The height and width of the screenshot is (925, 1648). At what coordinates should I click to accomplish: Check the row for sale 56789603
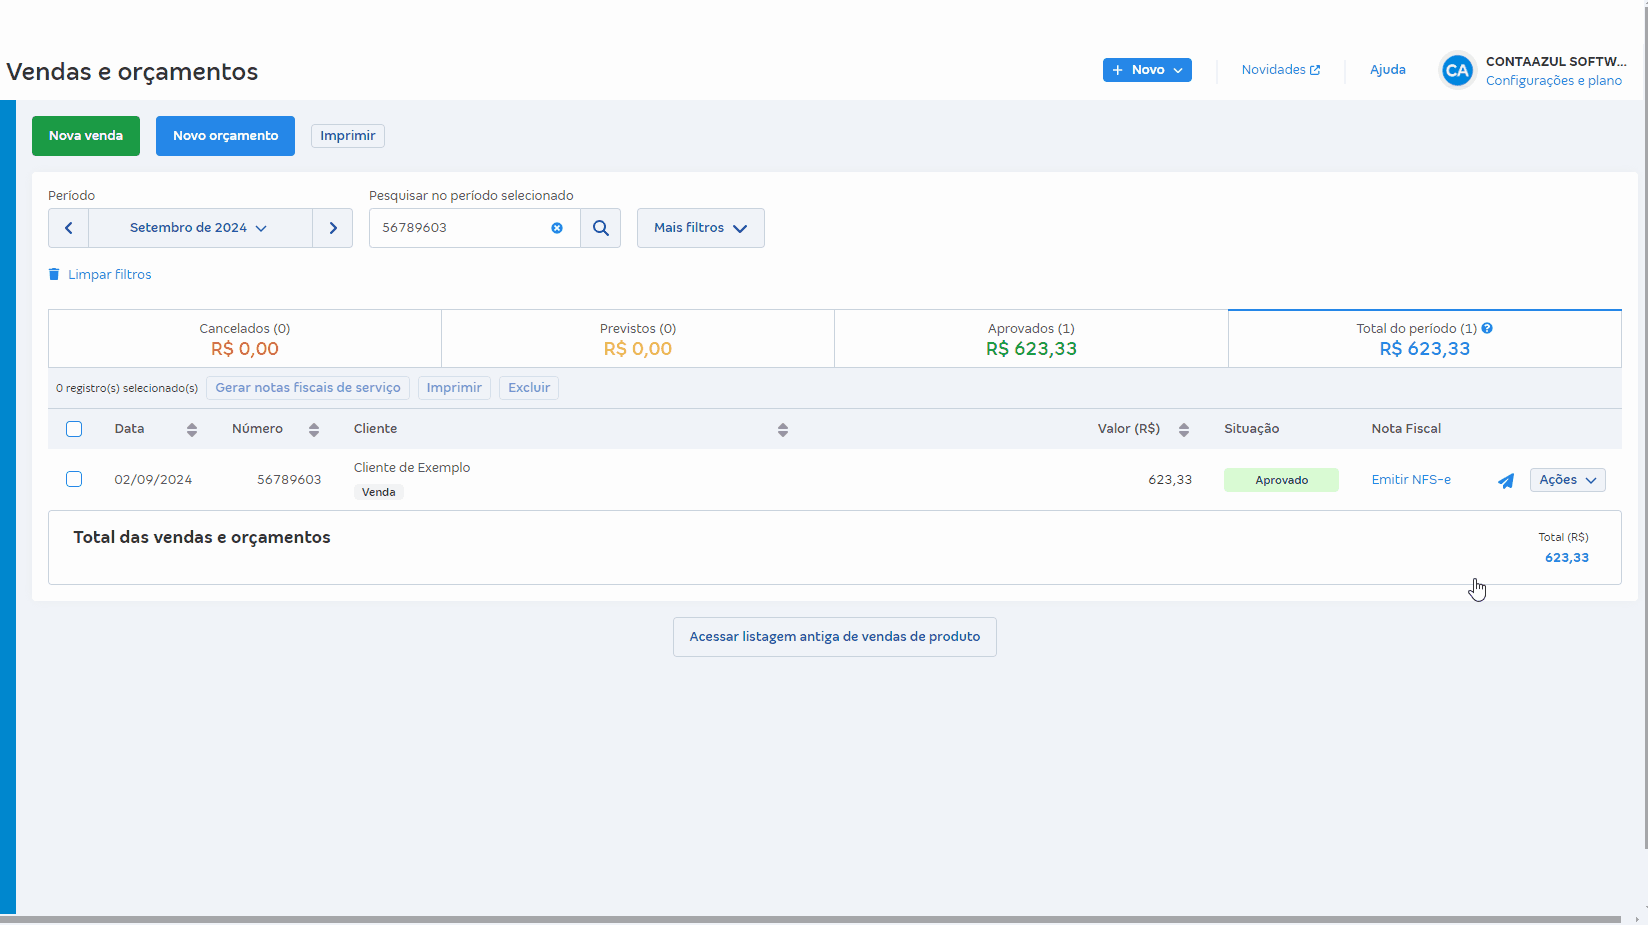pos(74,479)
